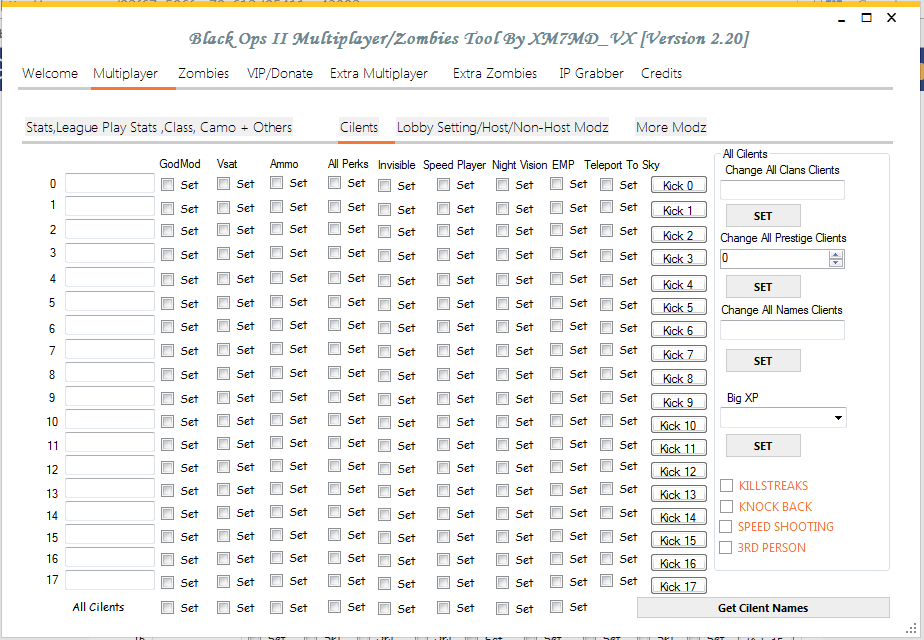Kick client 7
This screenshot has width=924, height=640.
coord(678,355)
